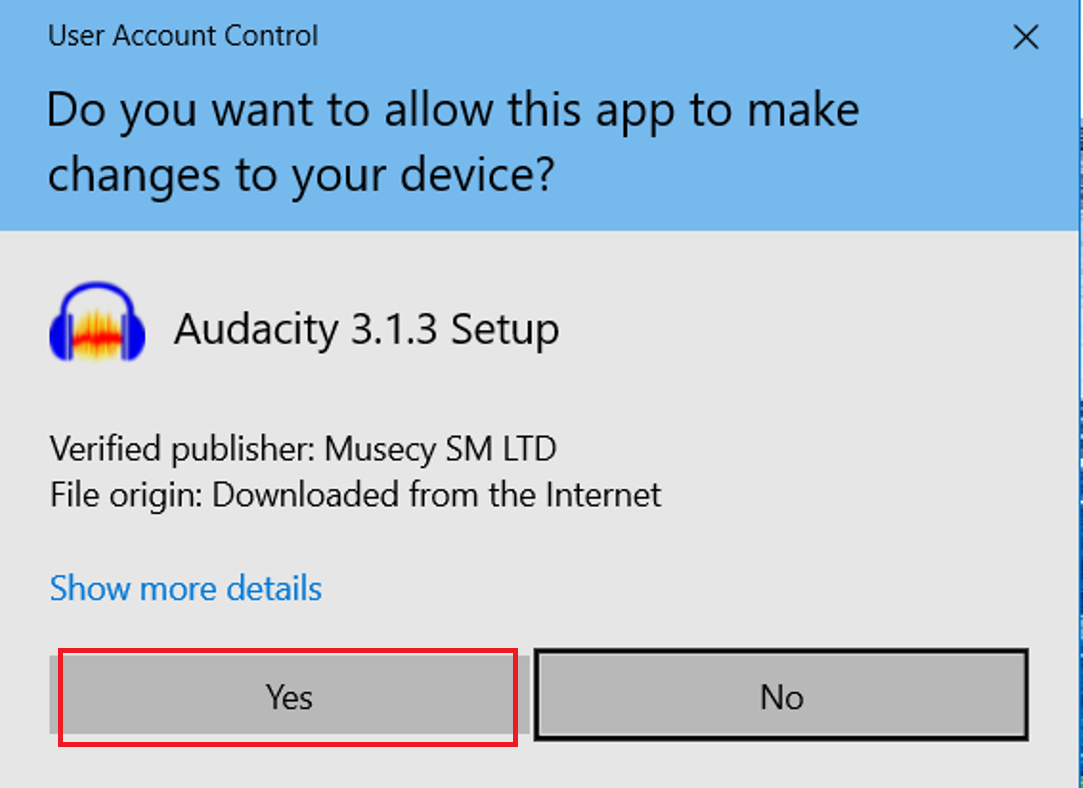This screenshot has height=788, width=1083.
Task: Click the 'Do you want to allow' heading
Action: [453, 110]
